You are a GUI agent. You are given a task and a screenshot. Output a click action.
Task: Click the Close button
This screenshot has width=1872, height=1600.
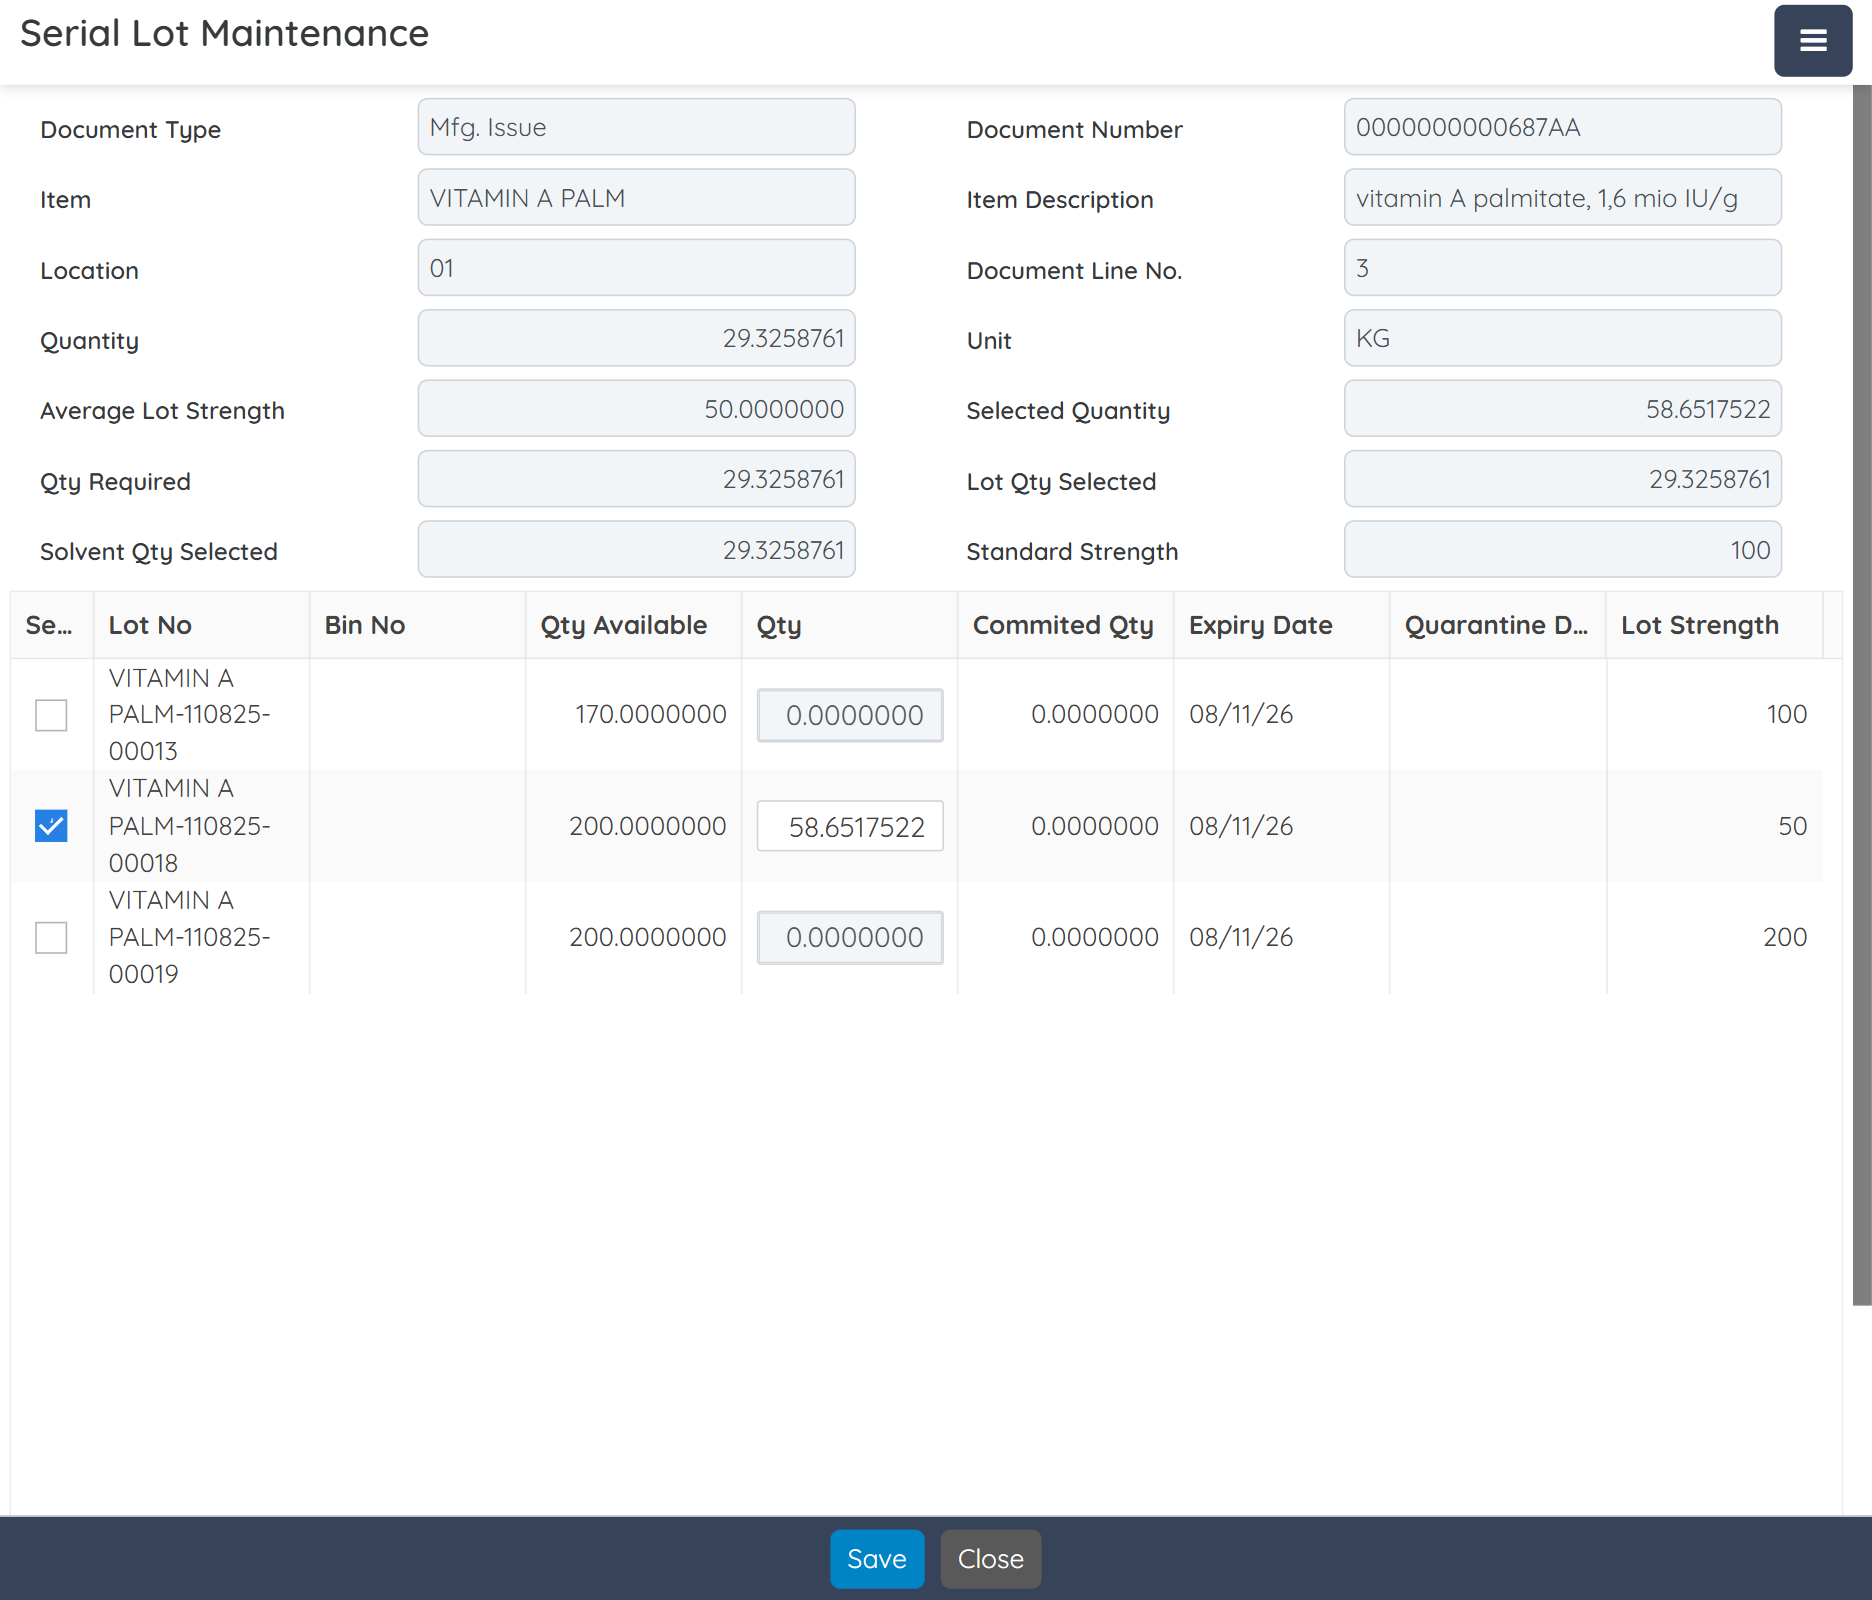[990, 1558]
